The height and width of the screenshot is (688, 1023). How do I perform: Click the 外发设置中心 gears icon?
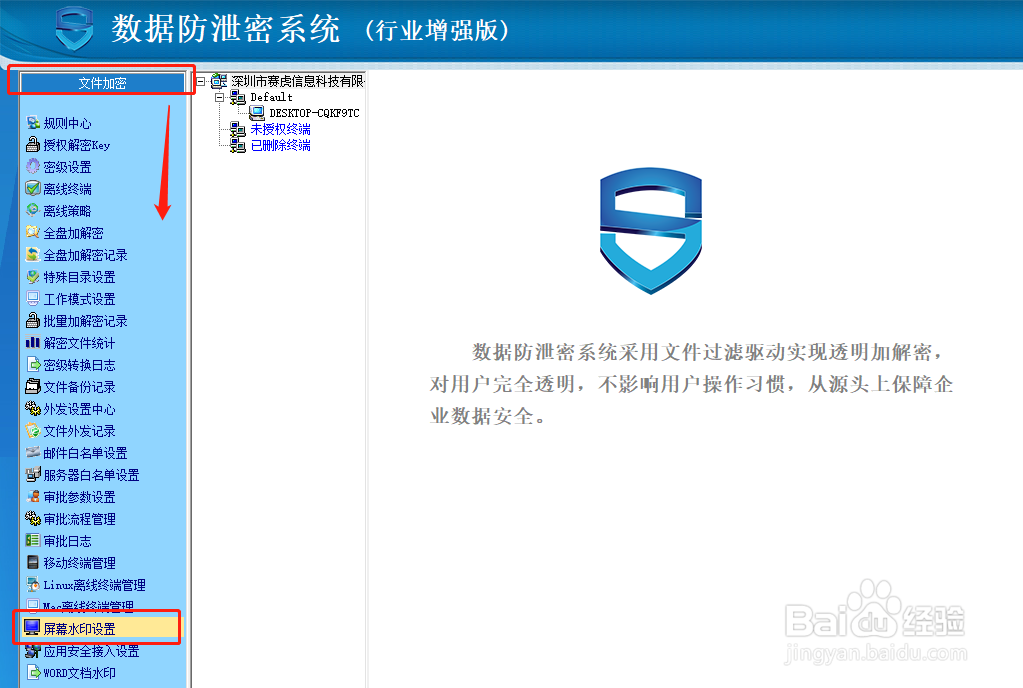tap(33, 409)
